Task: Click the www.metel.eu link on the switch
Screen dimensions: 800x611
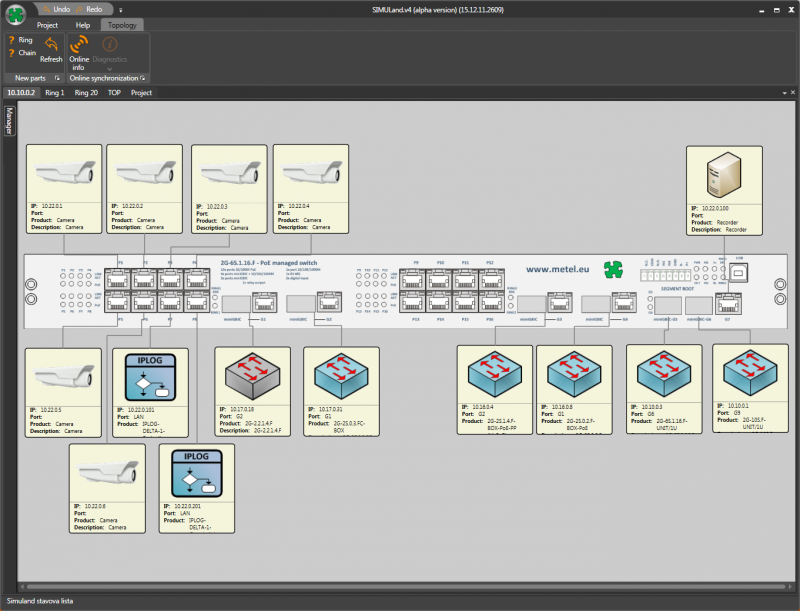Action: [x=562, y=268]
